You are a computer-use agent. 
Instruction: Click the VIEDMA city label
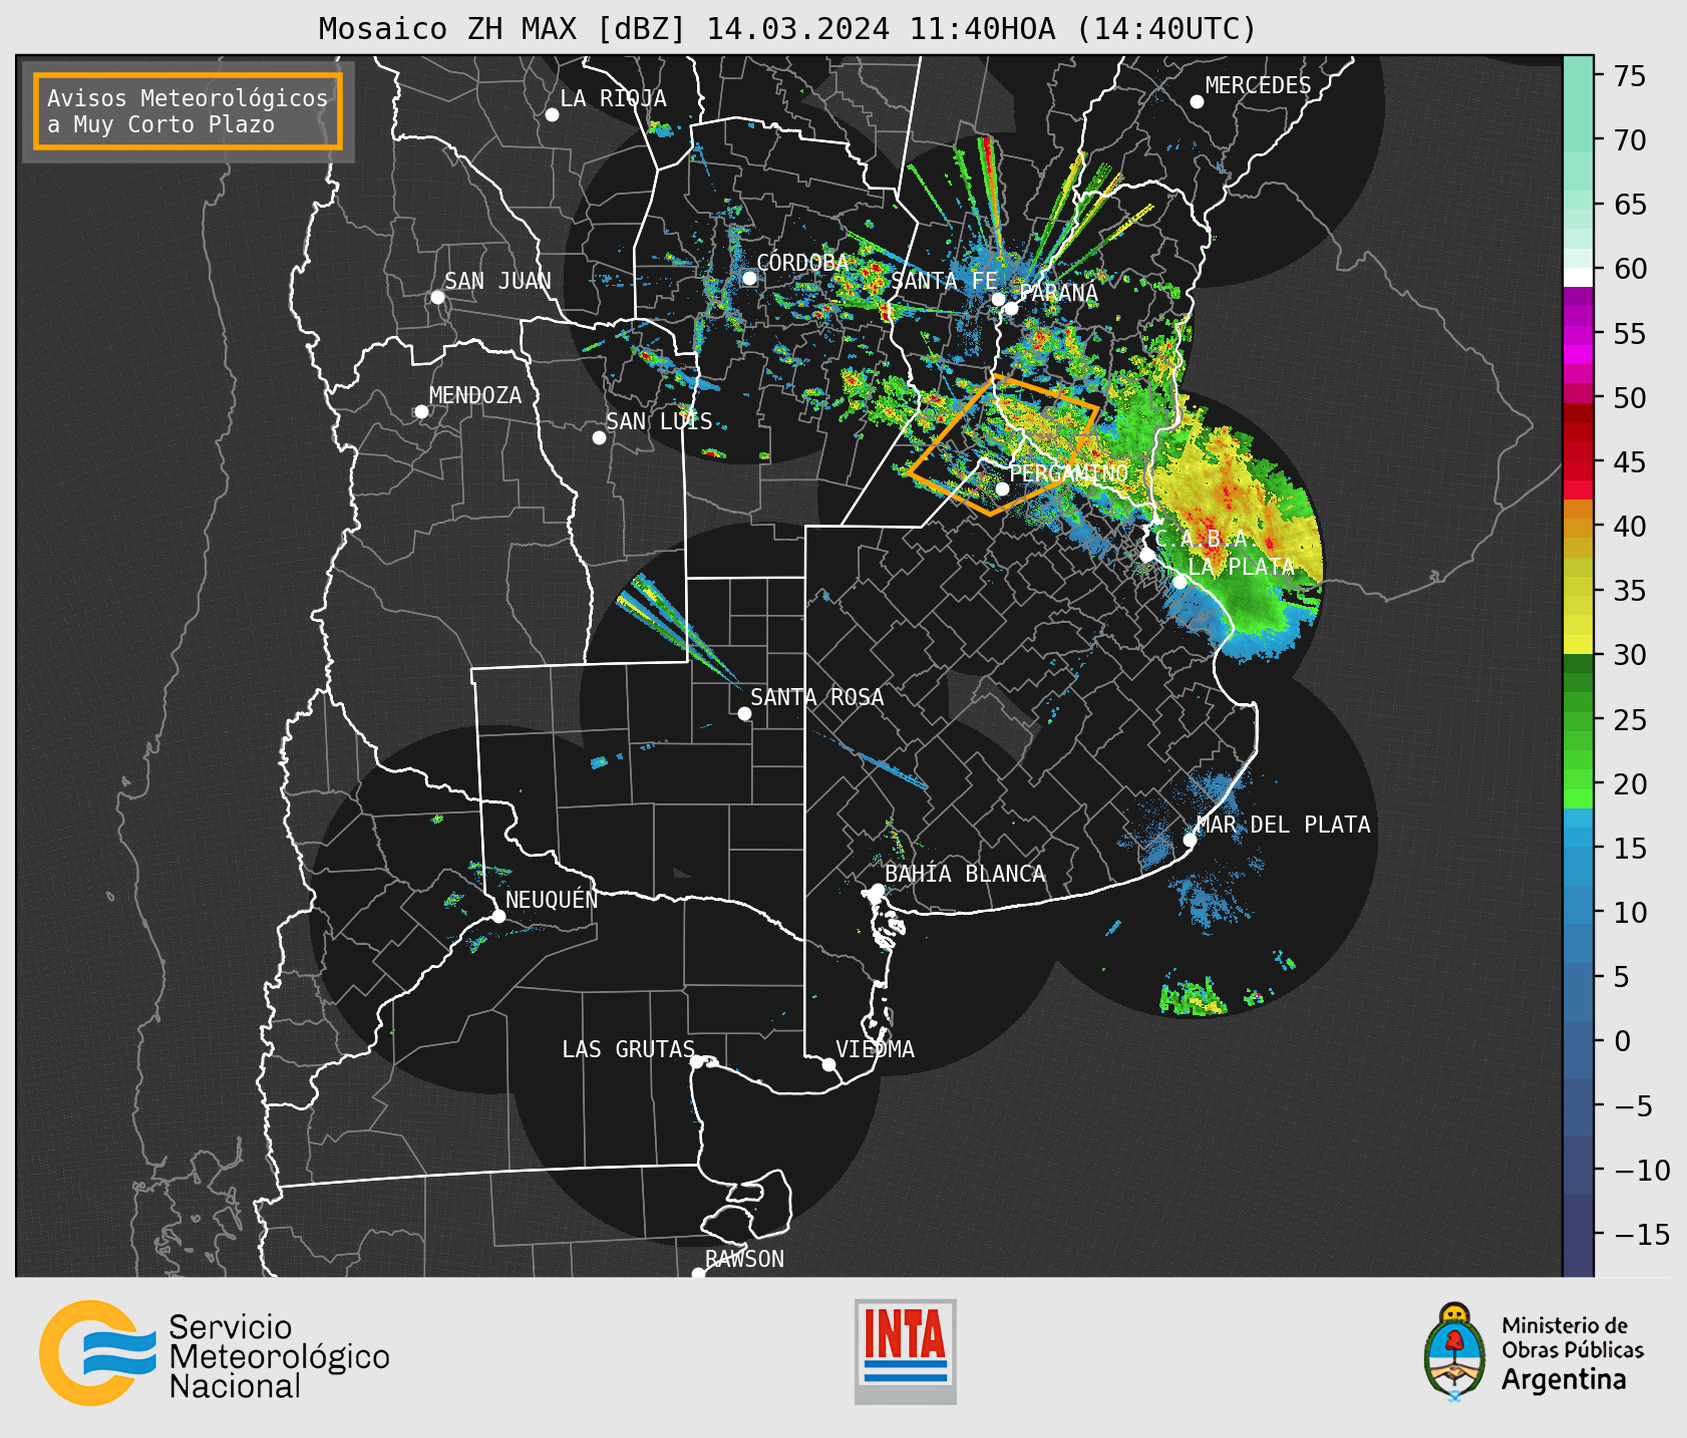[875, 1050]
